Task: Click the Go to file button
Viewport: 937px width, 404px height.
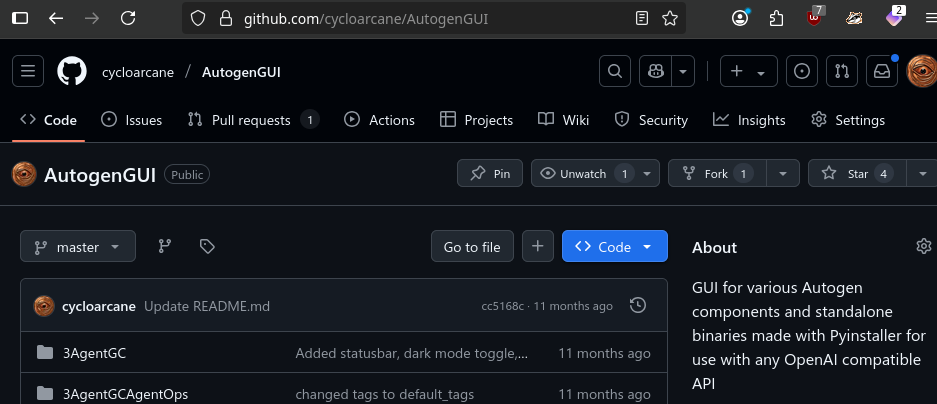Action: [472, 246]
